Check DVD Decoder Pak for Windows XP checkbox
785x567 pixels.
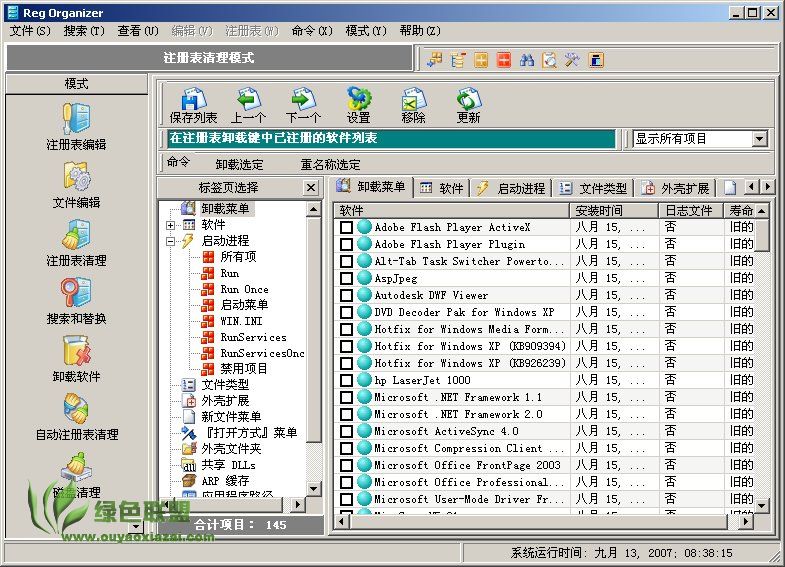(x=346, y=312)
